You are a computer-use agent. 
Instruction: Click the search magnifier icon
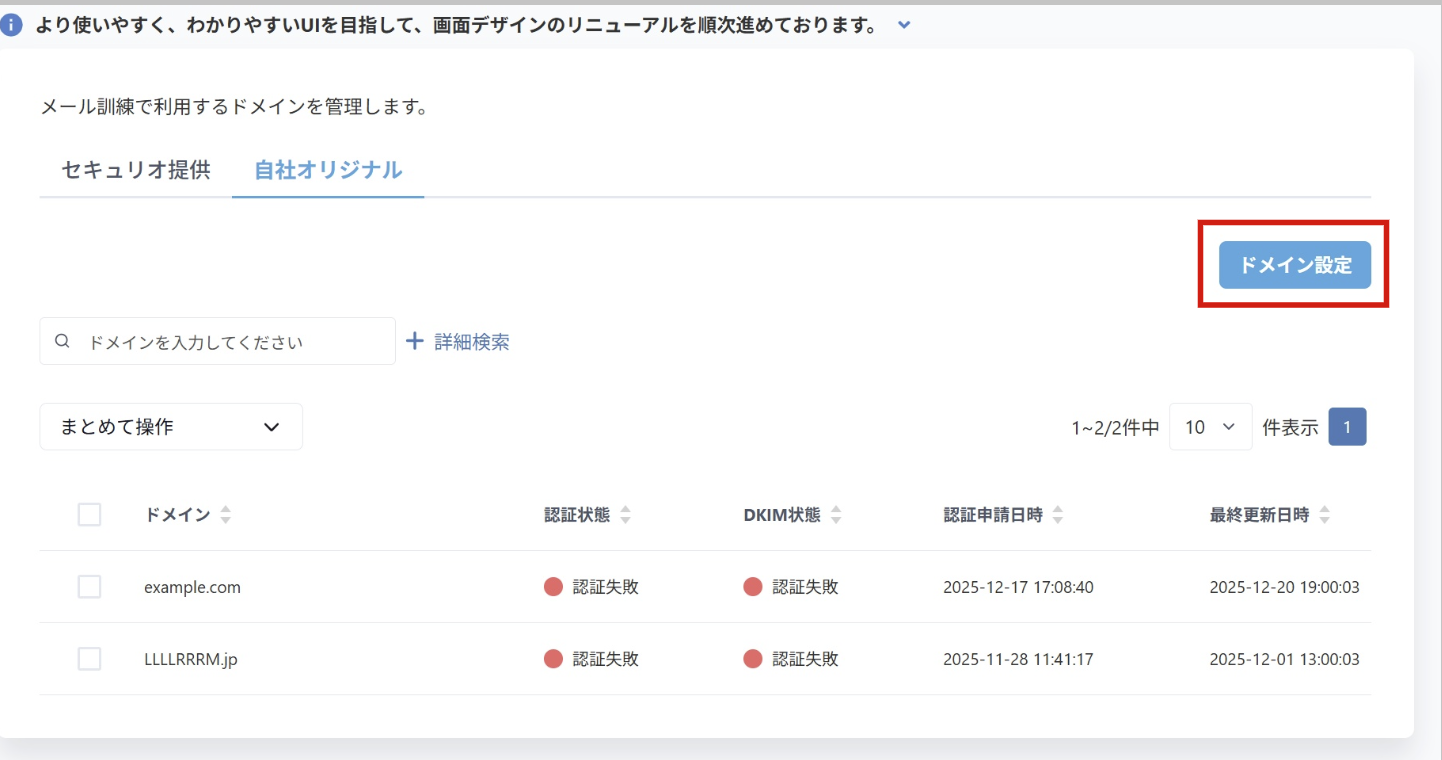pos(62,341)
